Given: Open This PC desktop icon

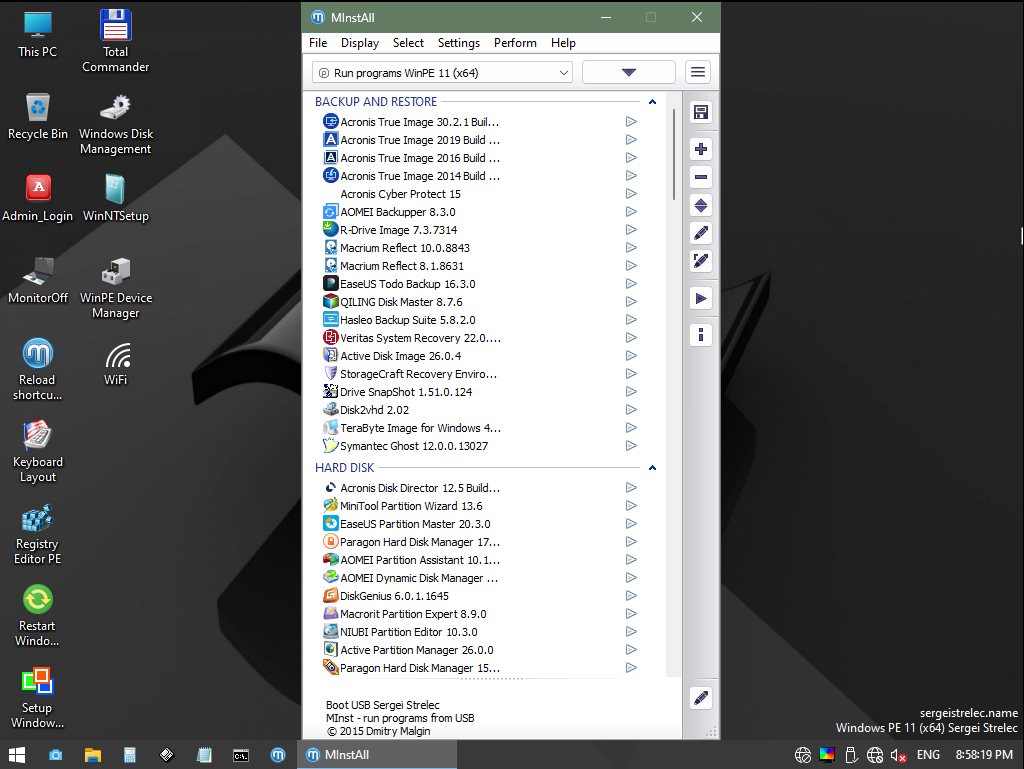Looking at the screenshot, I should [x=37, y=34].
